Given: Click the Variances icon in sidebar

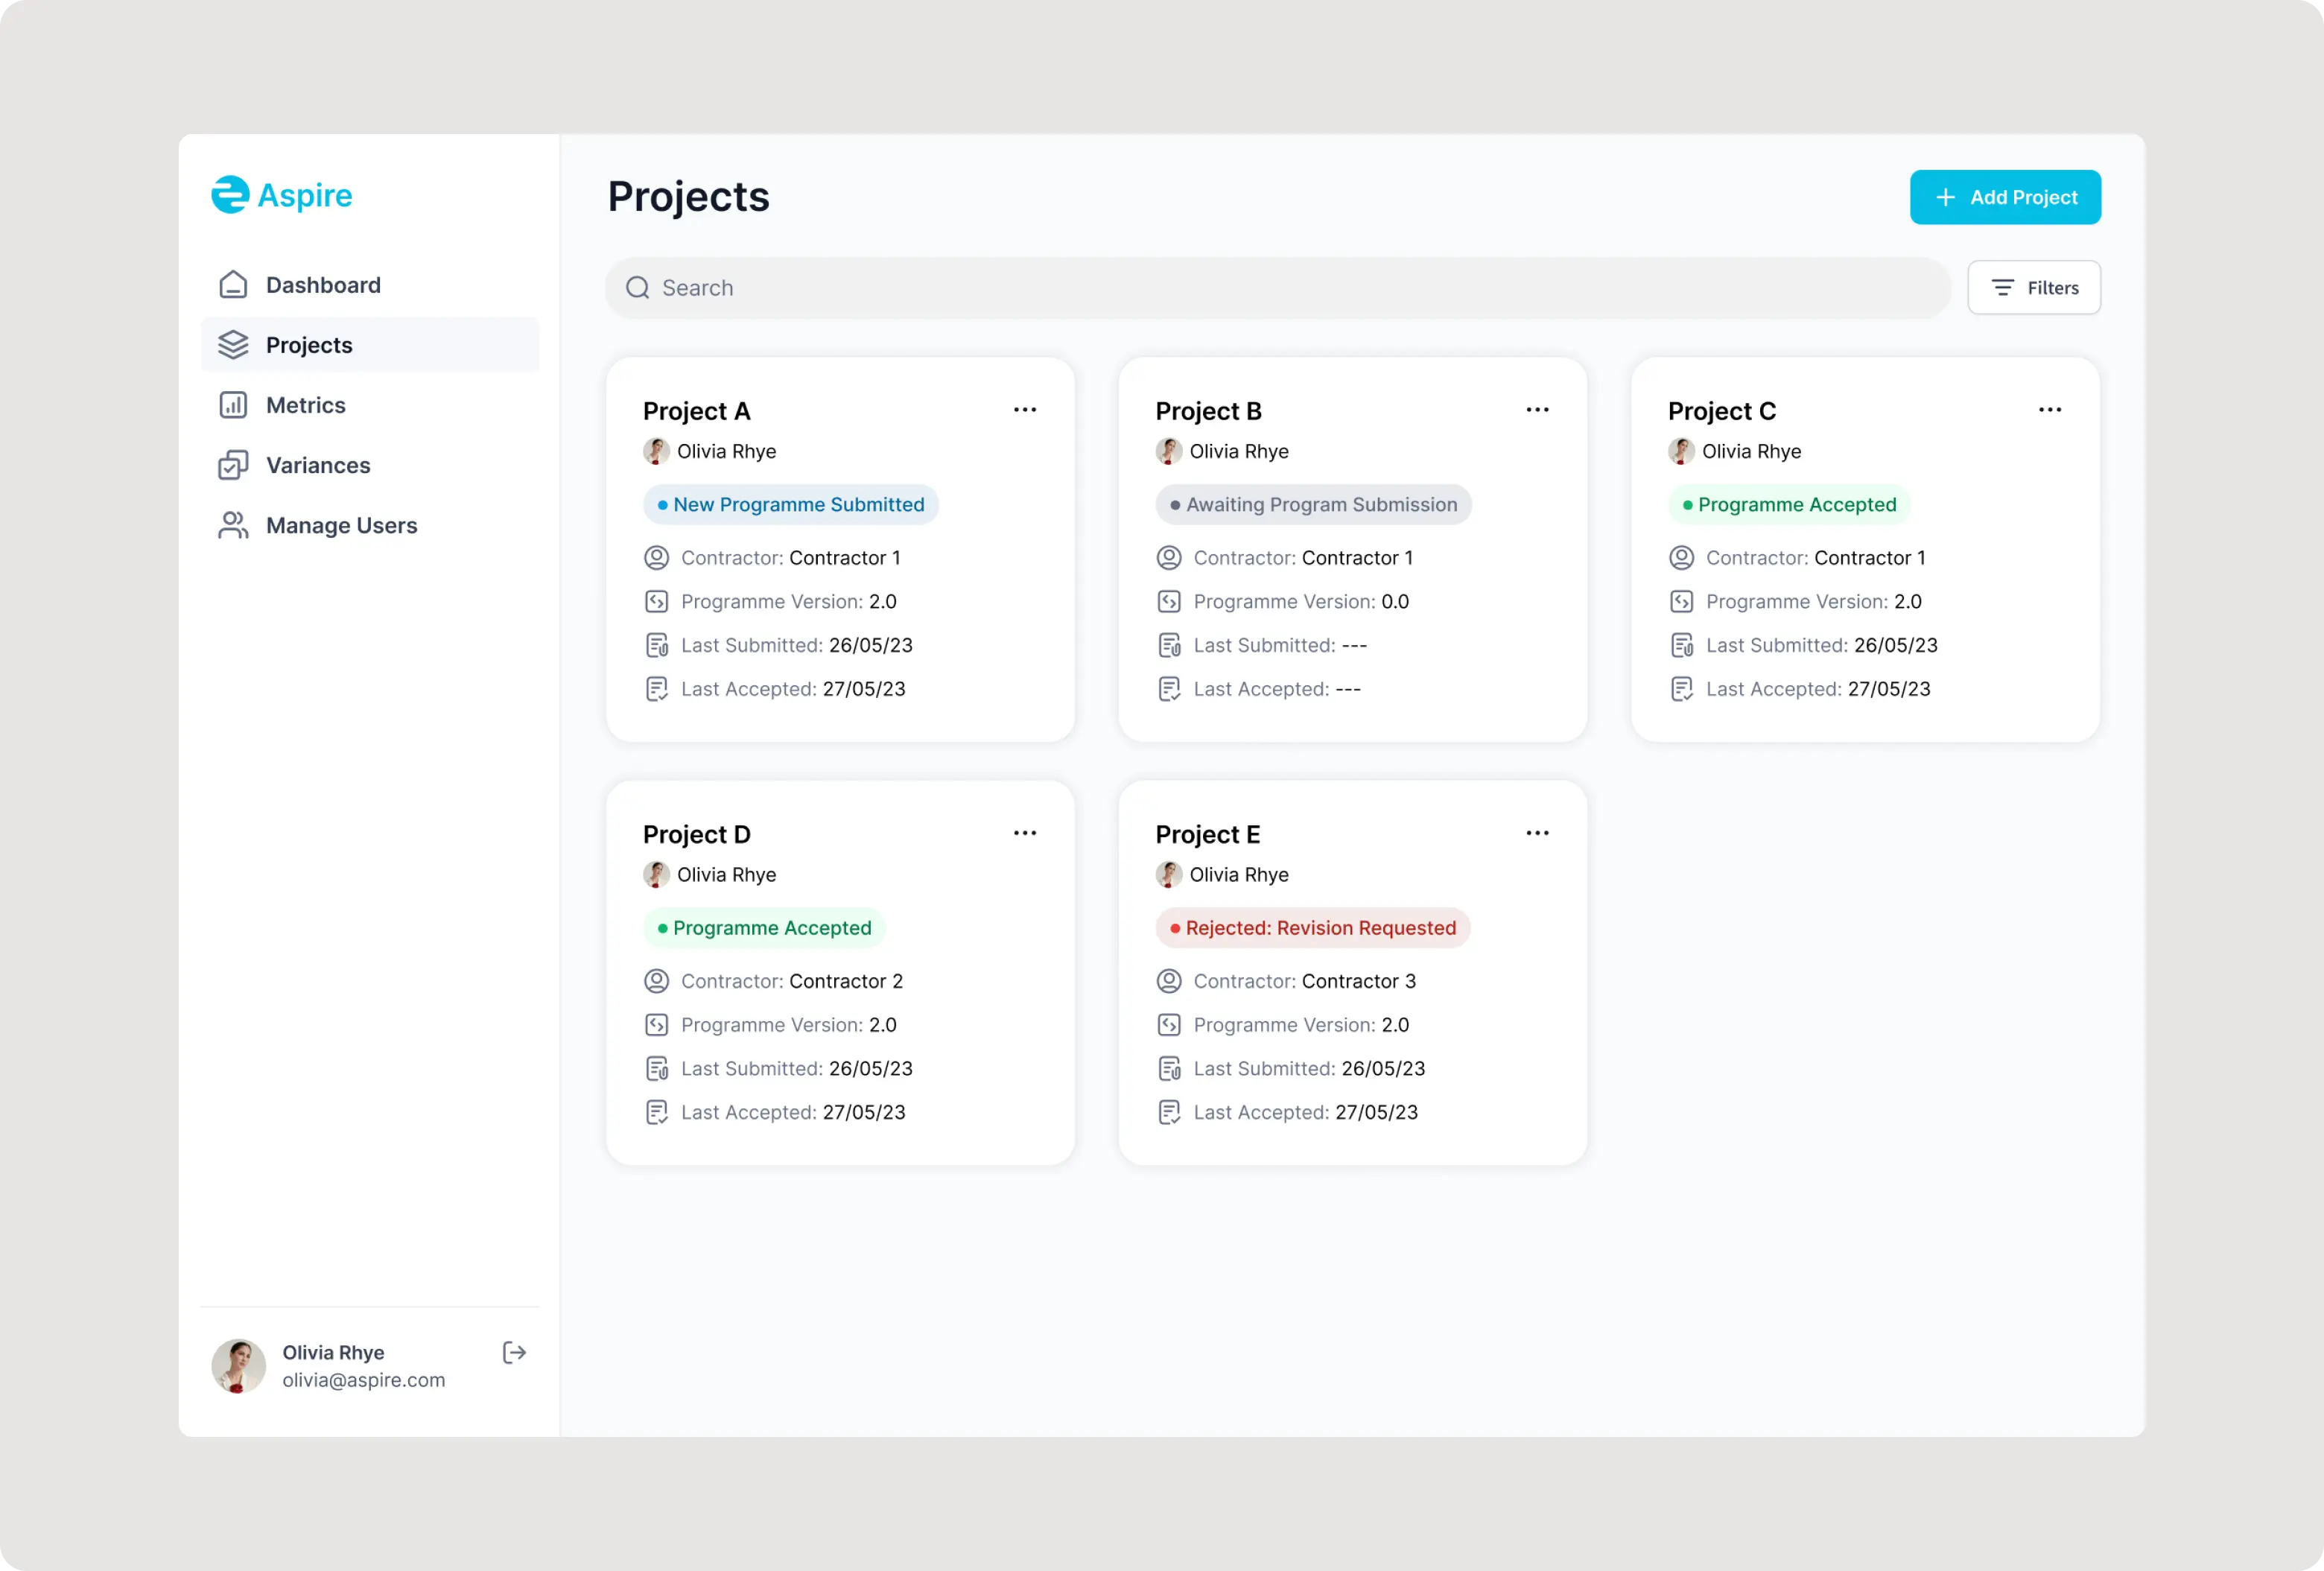Looking at the screenshot, I should coord(233,465).
